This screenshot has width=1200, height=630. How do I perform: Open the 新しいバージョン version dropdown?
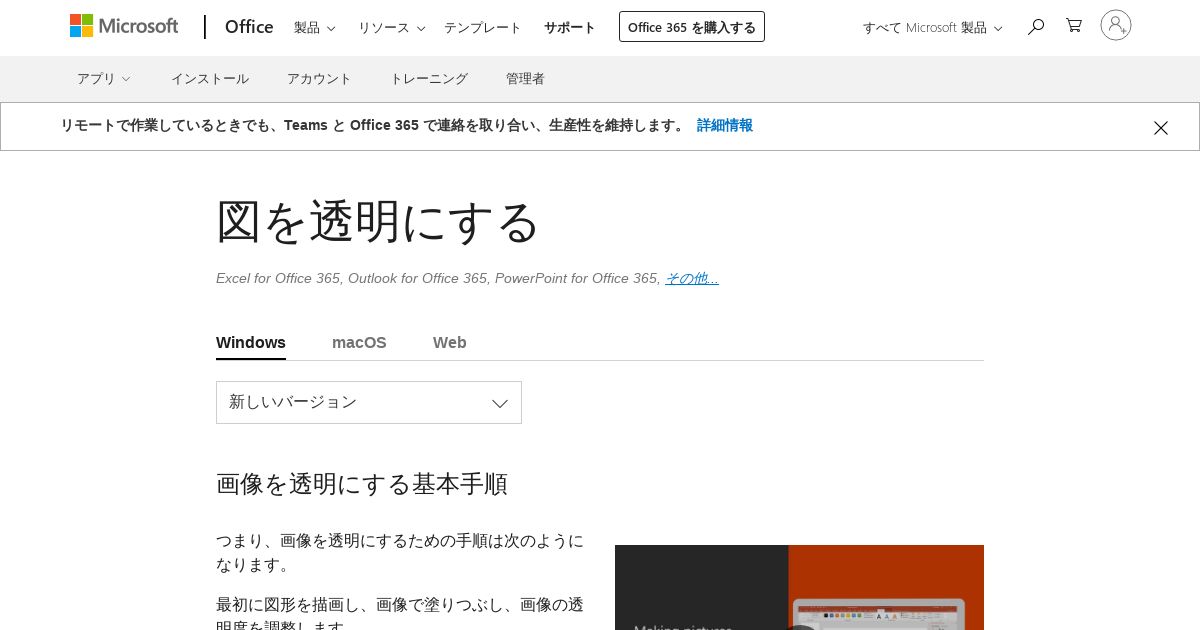click(369, 402)
